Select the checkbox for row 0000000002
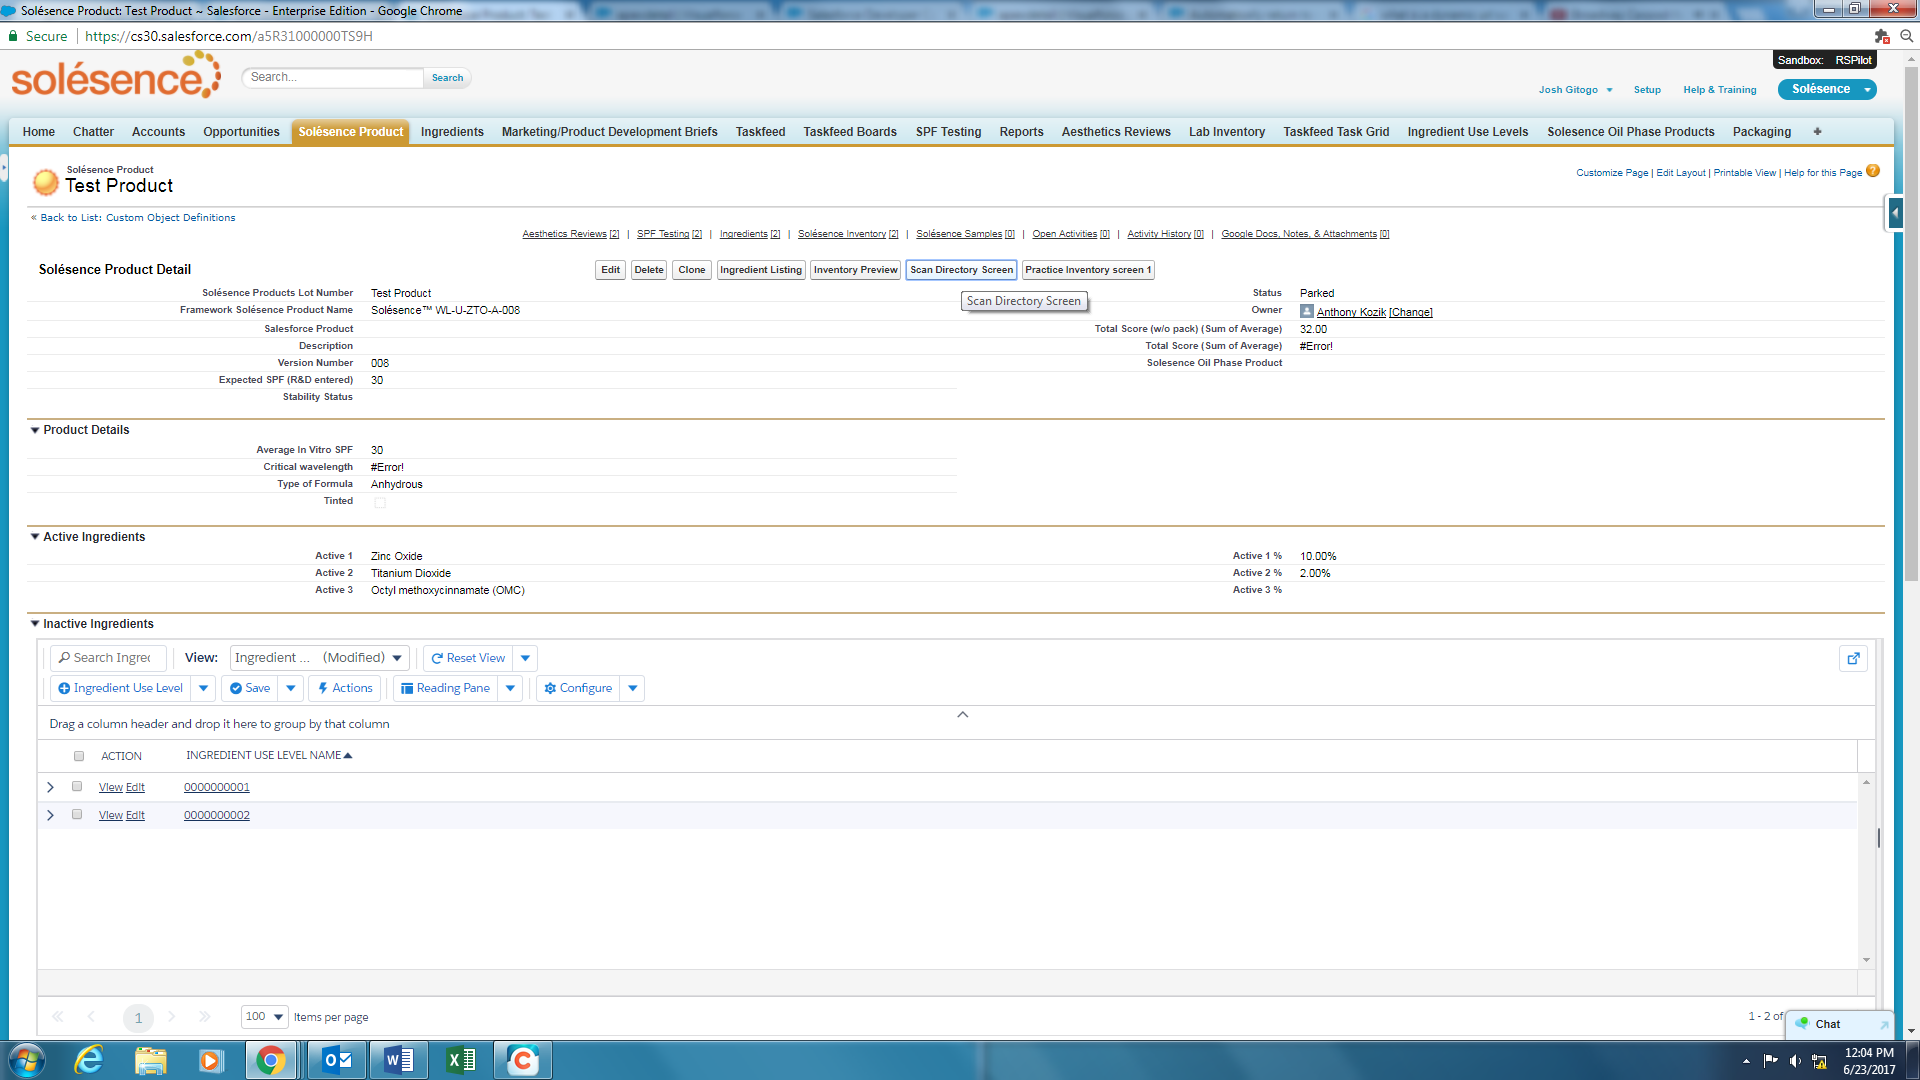The width and height of the screenshot is (1920, 1080). [77, 815]
